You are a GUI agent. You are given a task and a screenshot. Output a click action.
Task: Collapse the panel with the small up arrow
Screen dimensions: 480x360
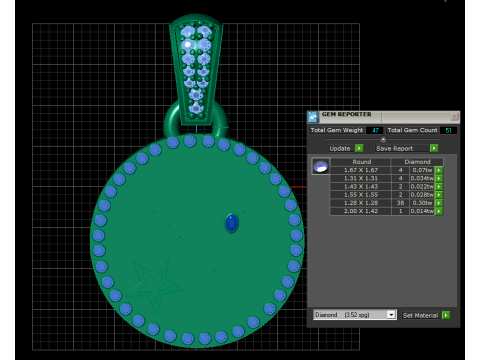383,139
